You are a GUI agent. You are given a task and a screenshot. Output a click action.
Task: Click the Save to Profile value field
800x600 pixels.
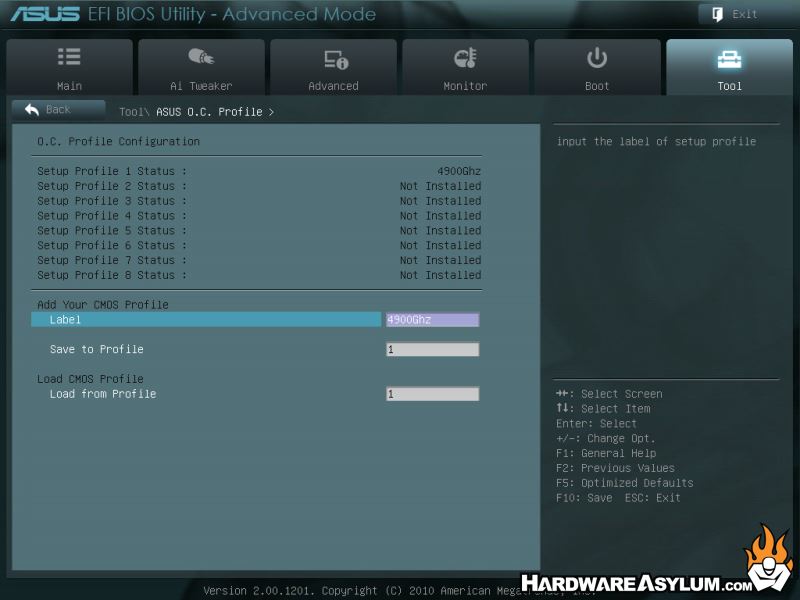pos(433,349)
